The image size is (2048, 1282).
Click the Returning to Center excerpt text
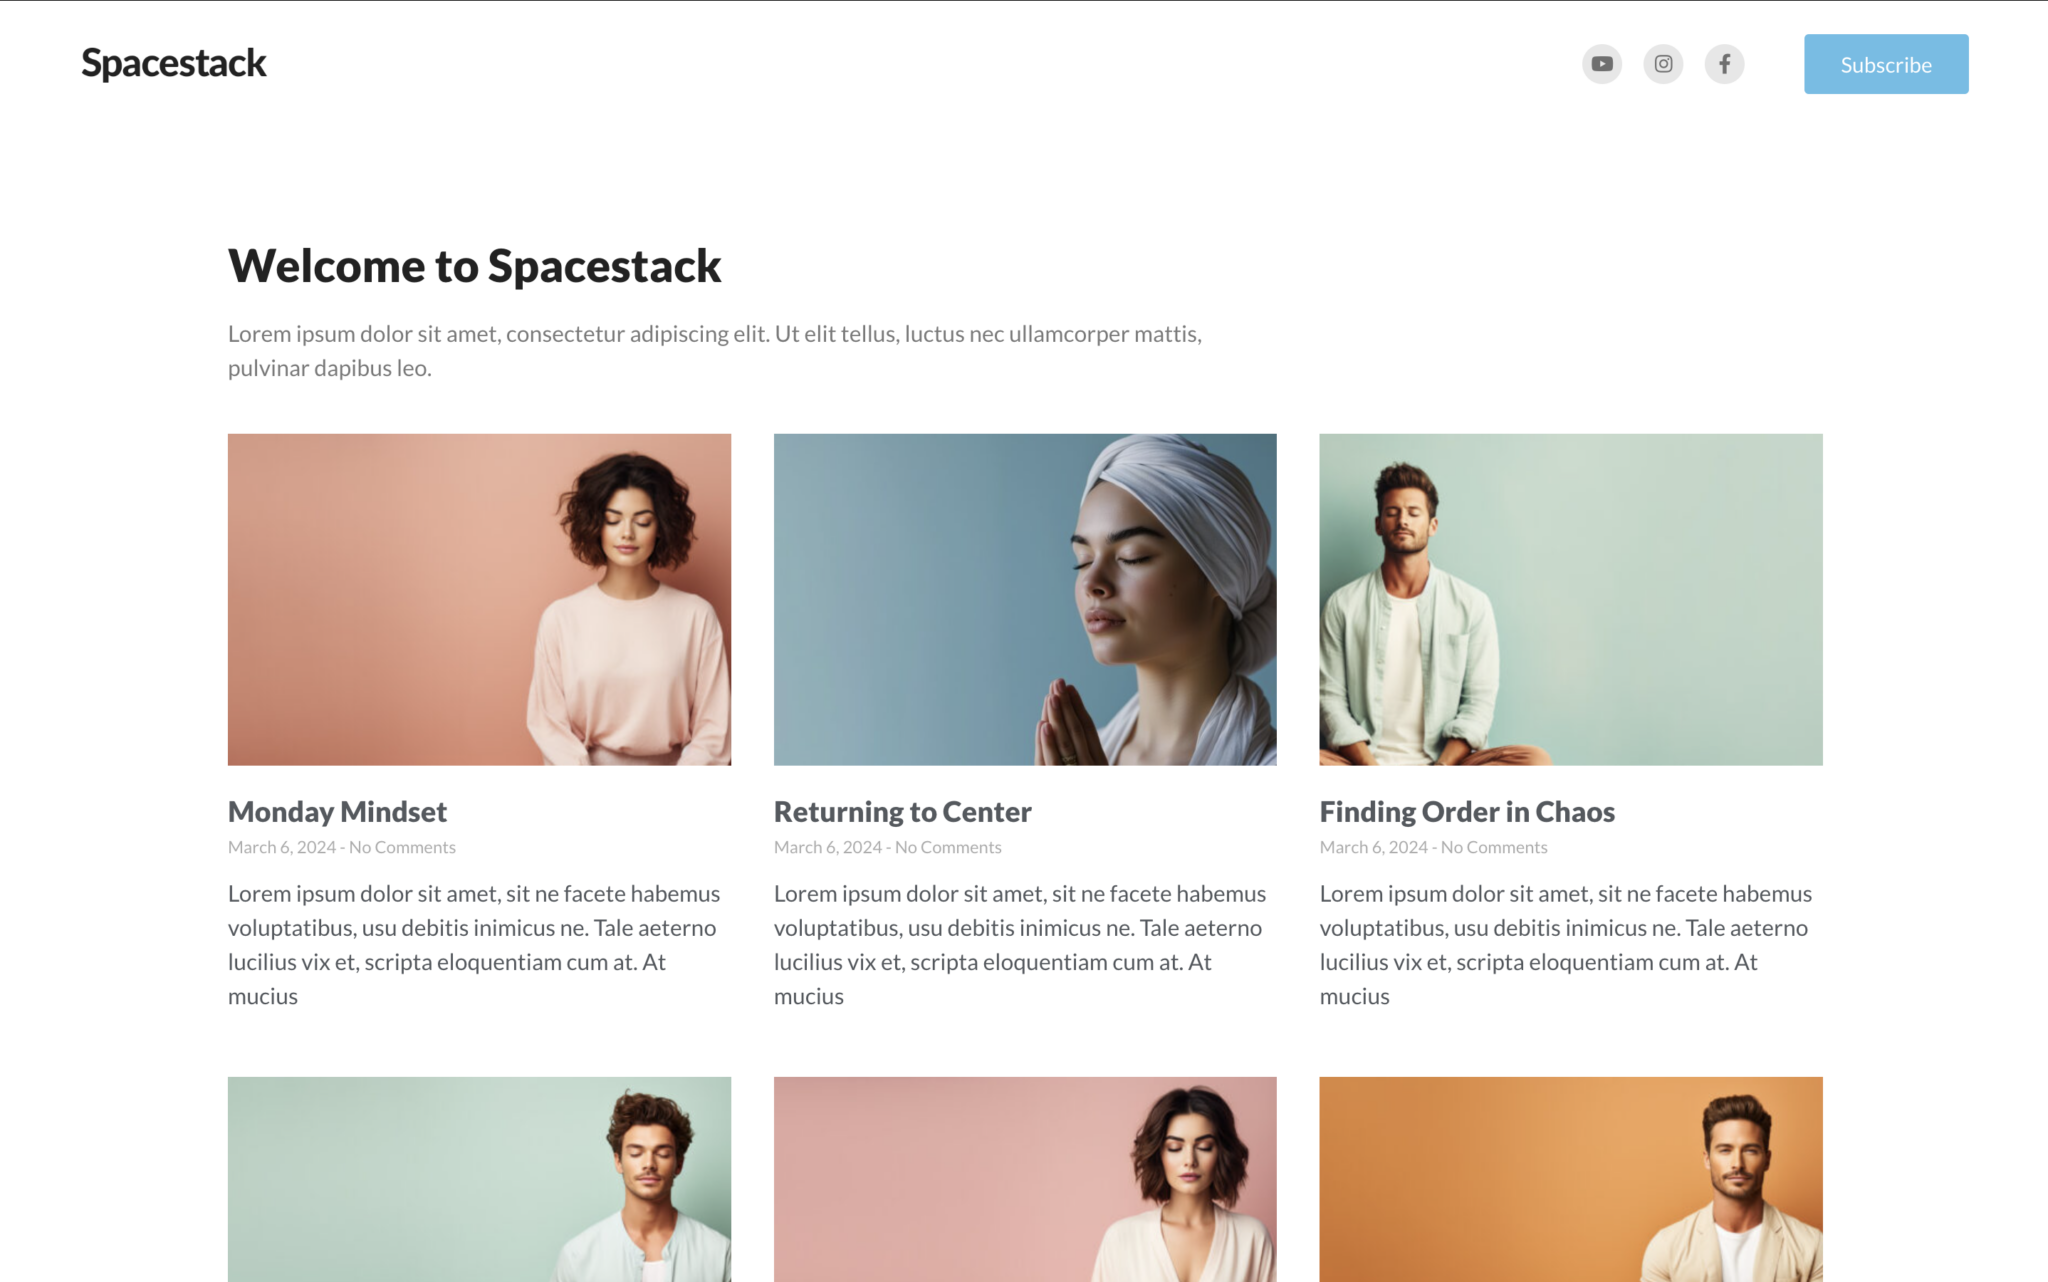point(1020,944)
